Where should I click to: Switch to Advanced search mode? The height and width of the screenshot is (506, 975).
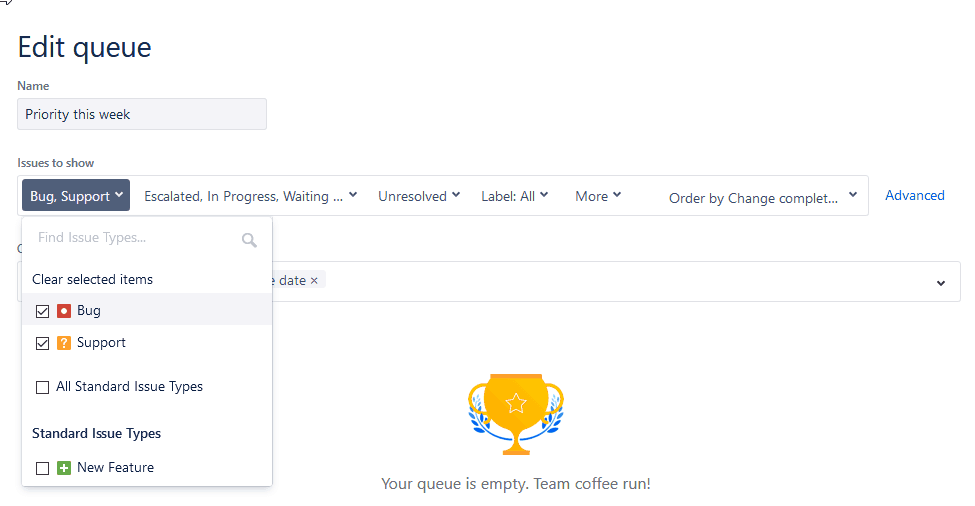(914, 196)
